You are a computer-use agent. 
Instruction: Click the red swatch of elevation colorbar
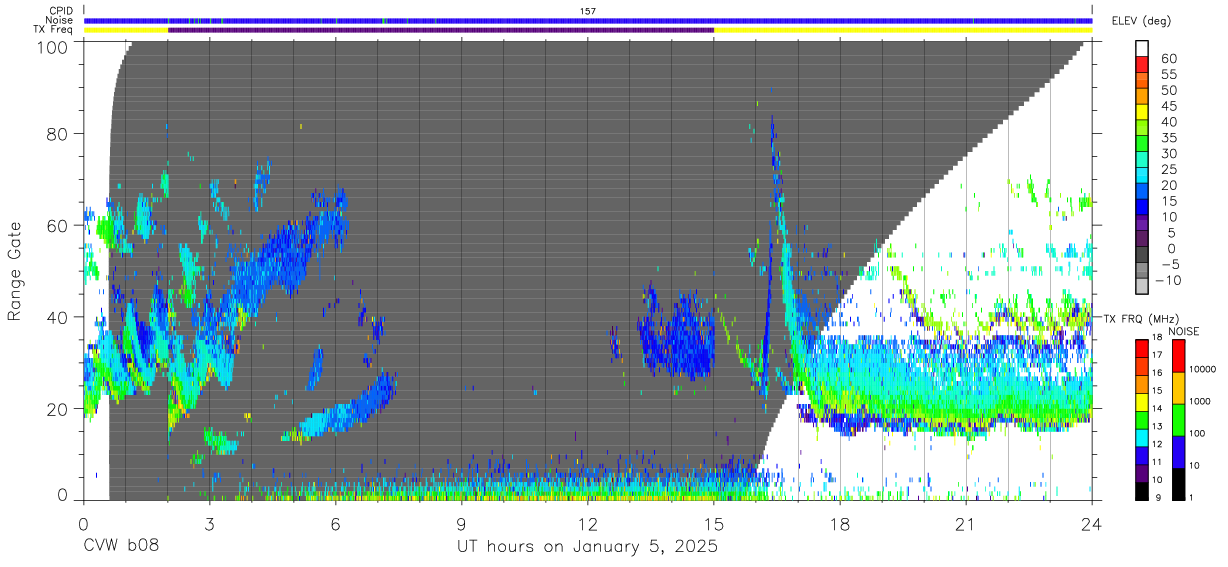[x=1142, y=66]
